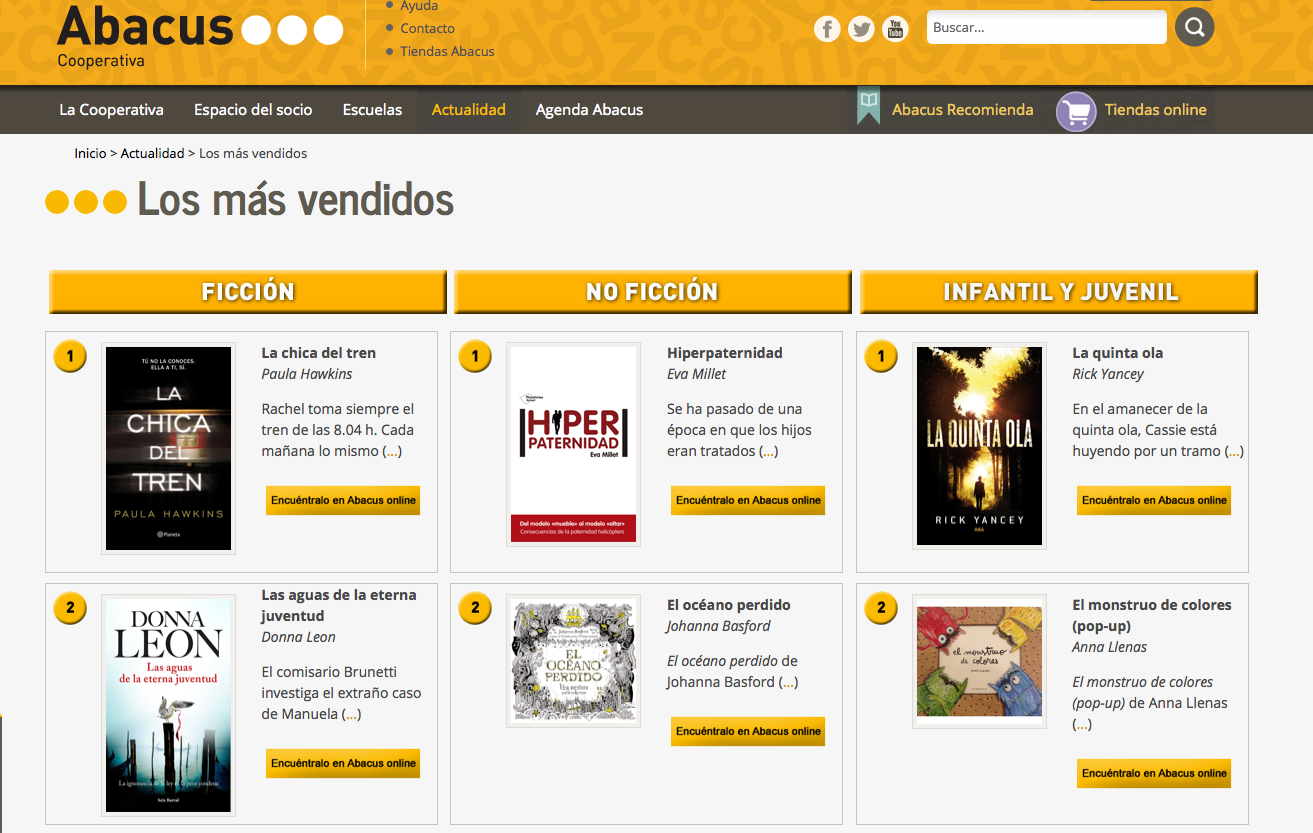This screenshot has width=1313, height=833.
Task: Click the Abacus Cooperativa logo
Action: (200, 34)
